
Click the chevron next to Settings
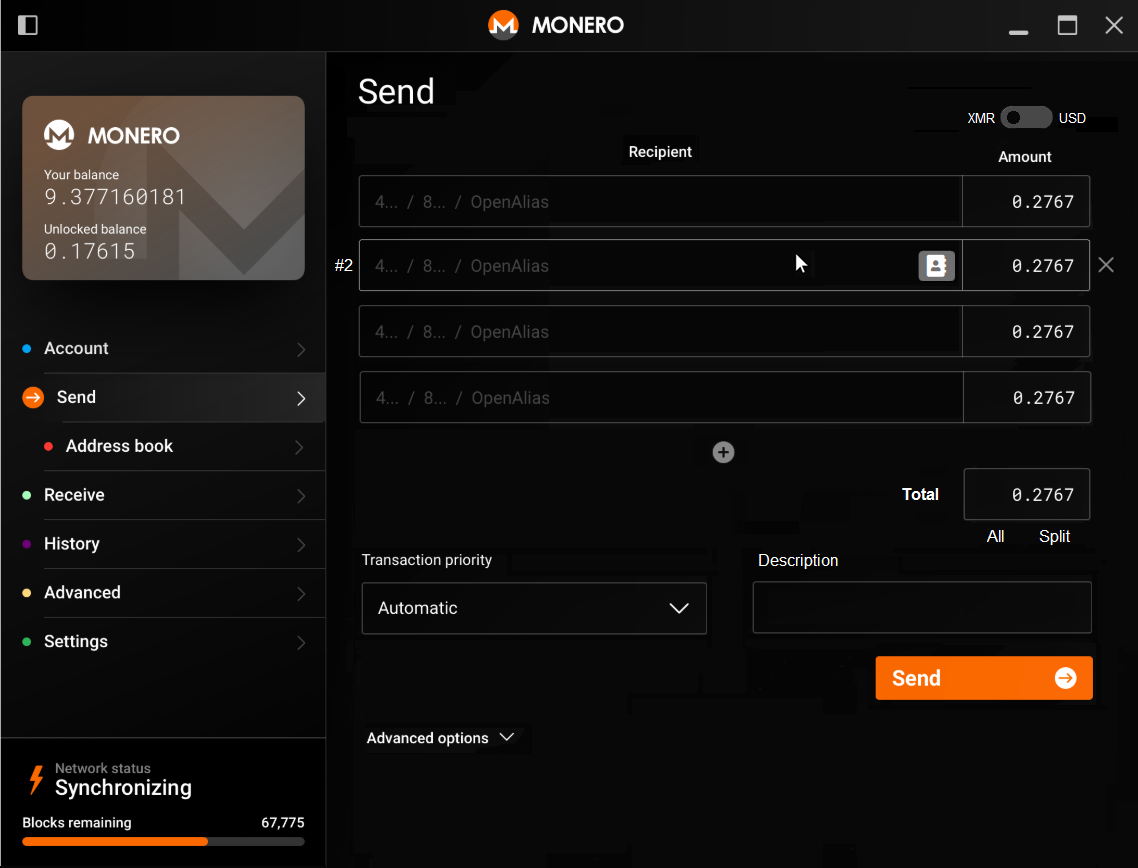point(300,642)
